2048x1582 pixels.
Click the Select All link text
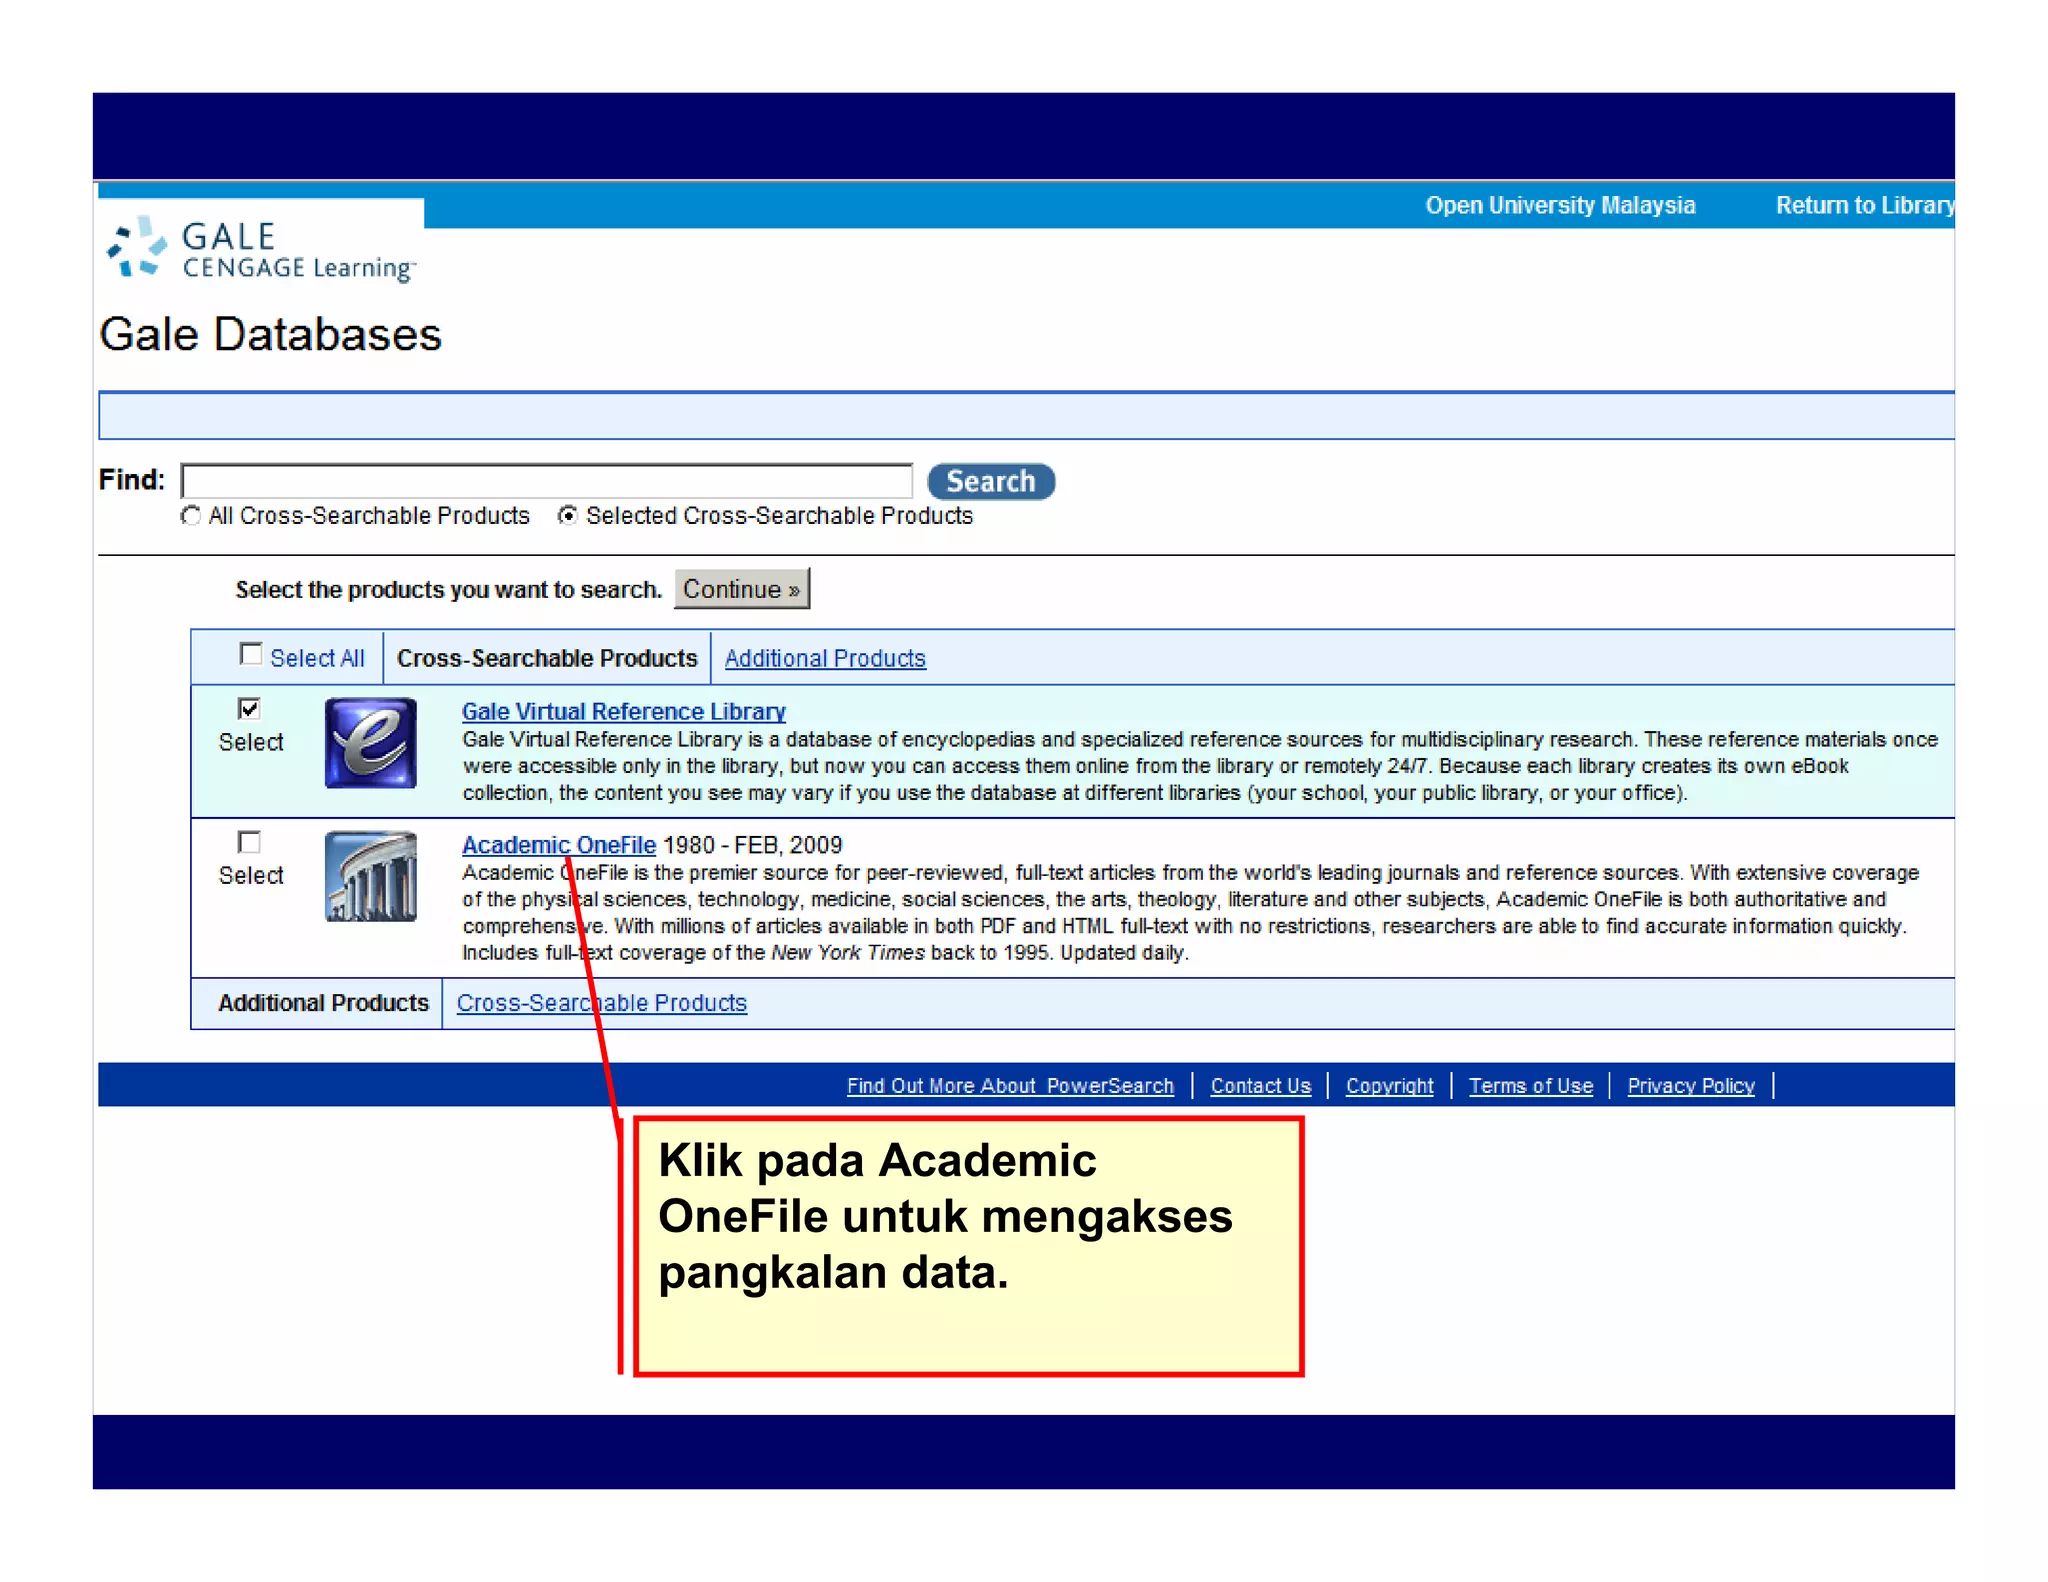(x=317, y=658)
